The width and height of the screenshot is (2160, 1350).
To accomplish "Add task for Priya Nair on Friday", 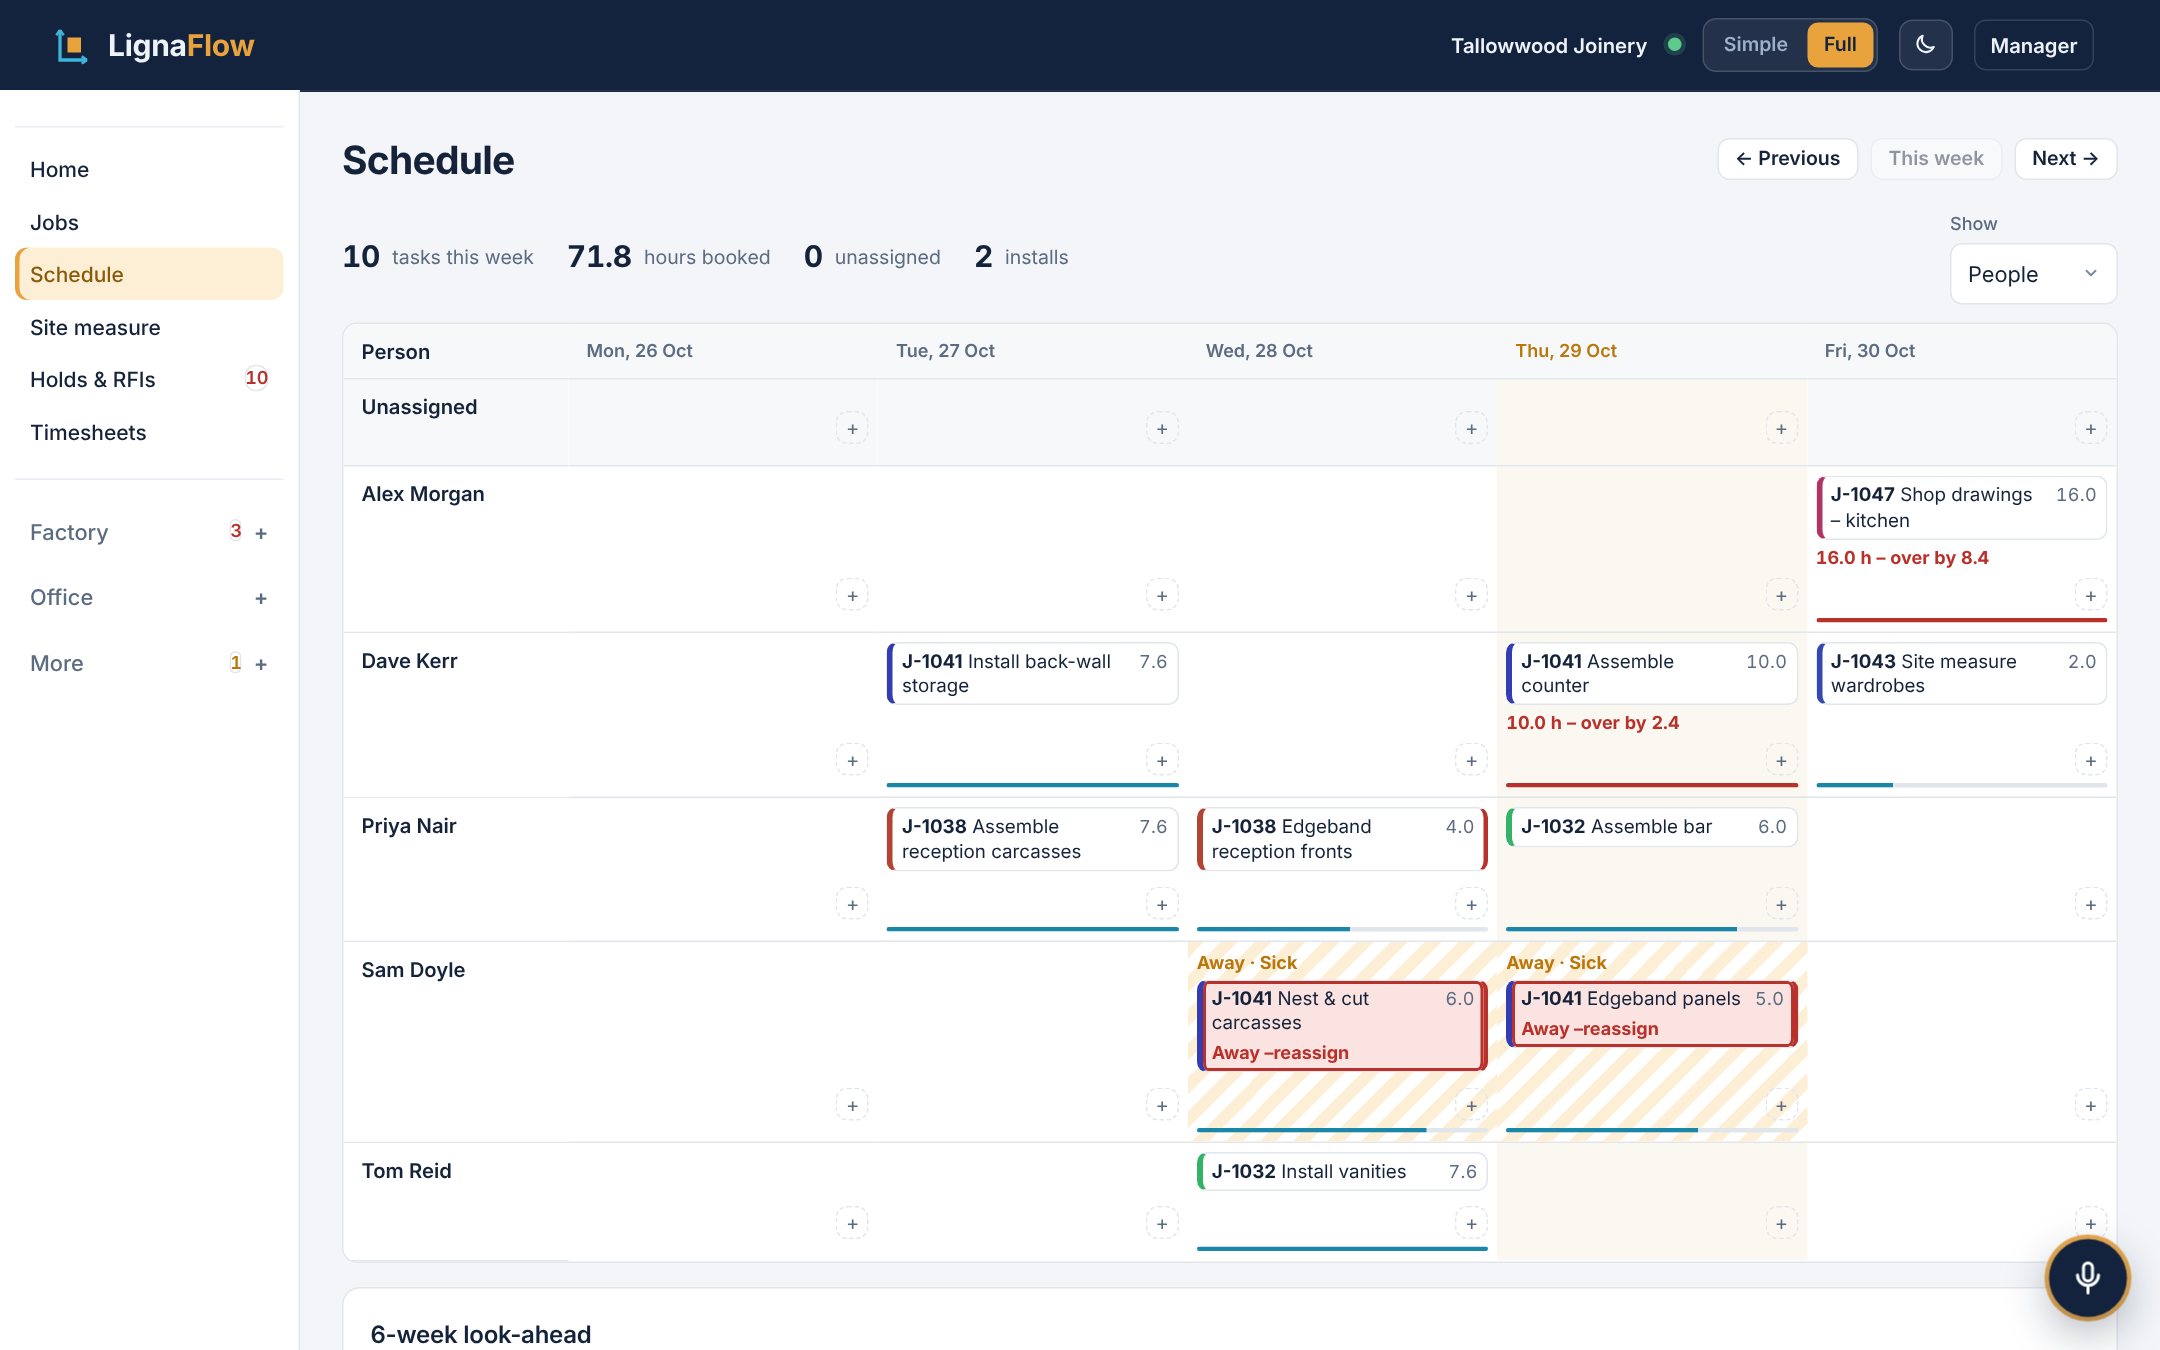I will pyautogui.click(x=2090, y=905).
